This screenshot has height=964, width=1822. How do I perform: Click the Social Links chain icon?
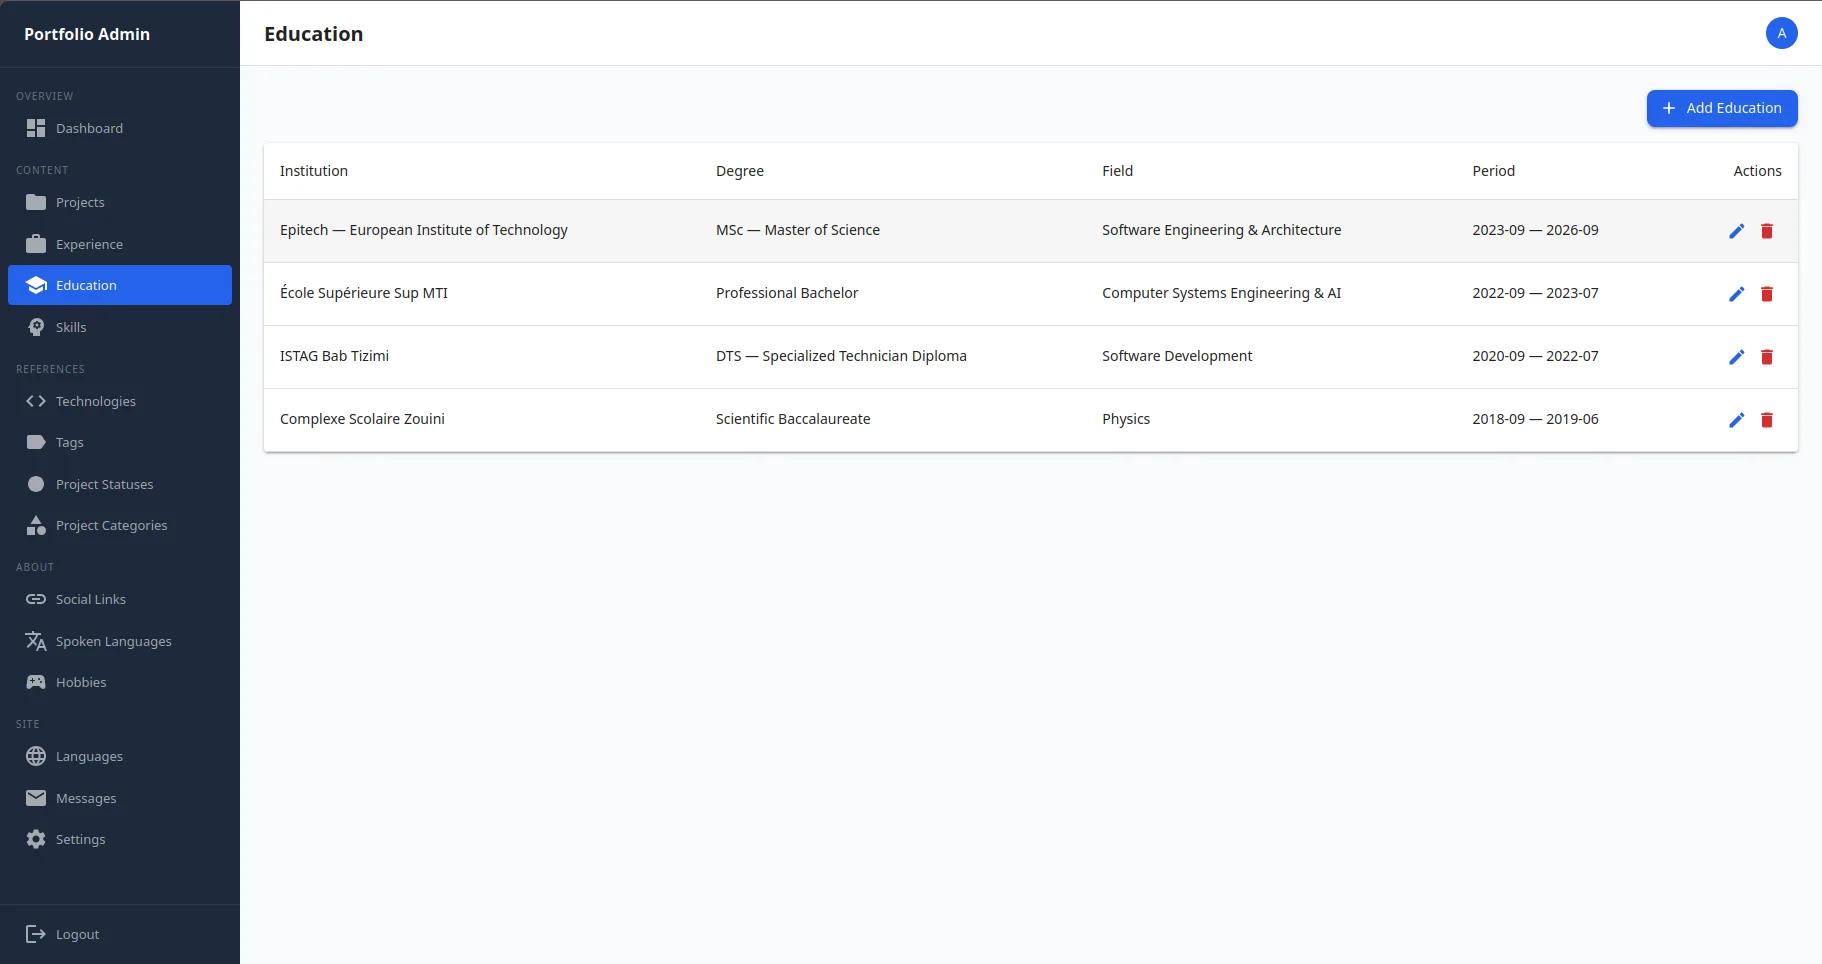[36, 599]
